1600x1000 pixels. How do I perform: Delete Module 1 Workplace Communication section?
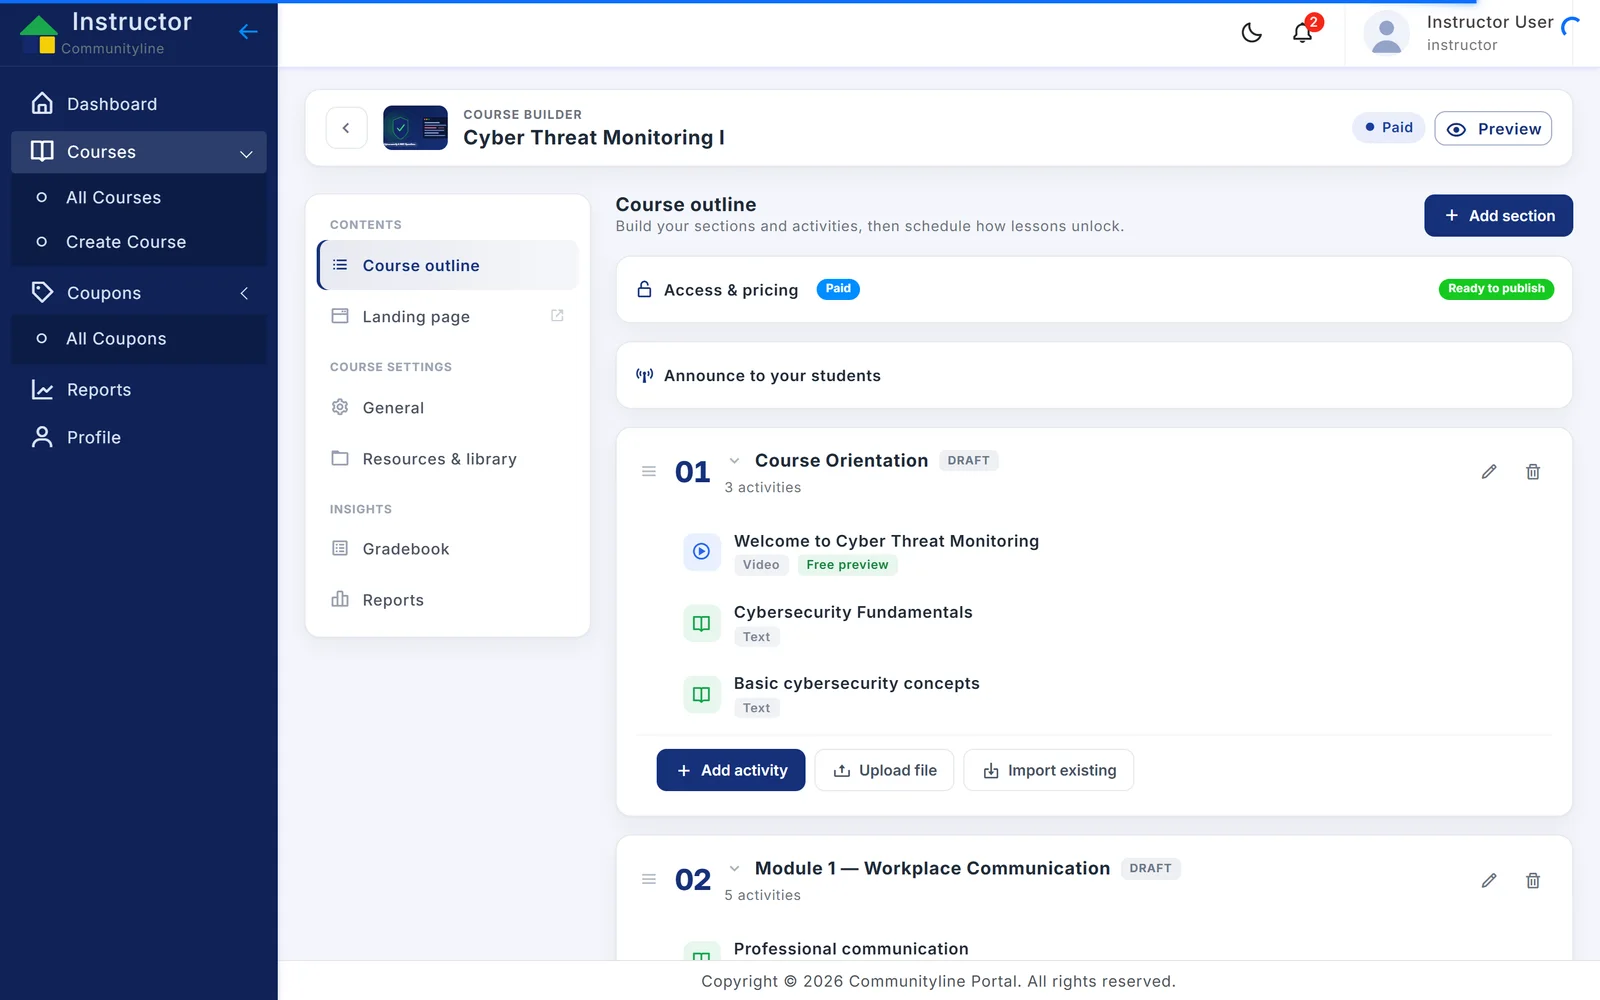point(1533,881)
